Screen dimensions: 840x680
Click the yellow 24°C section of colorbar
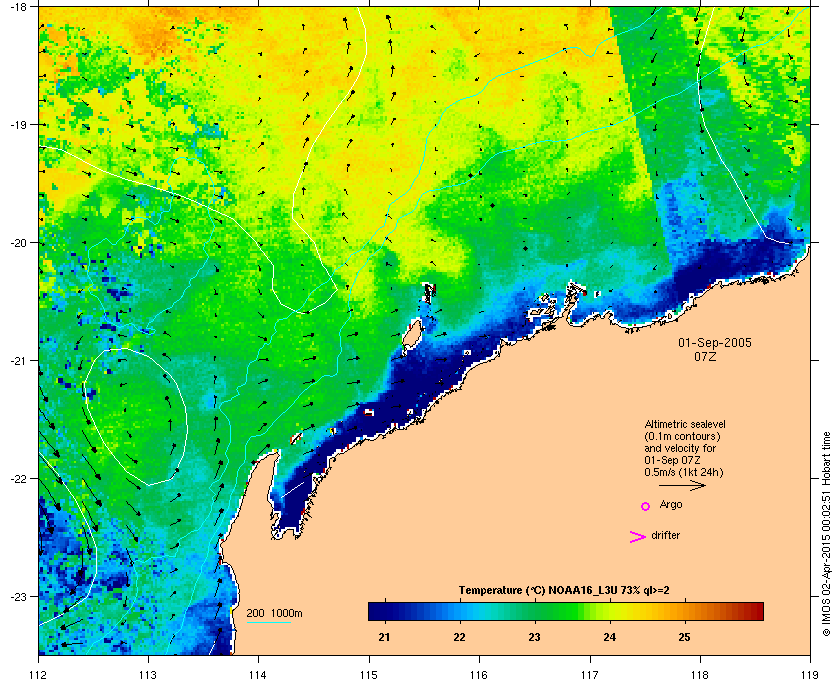point(610,611)
